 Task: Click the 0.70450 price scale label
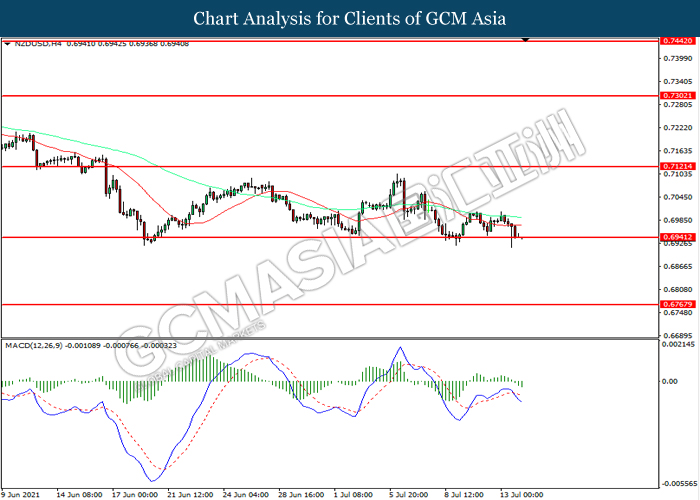click(x=678, y=197)
